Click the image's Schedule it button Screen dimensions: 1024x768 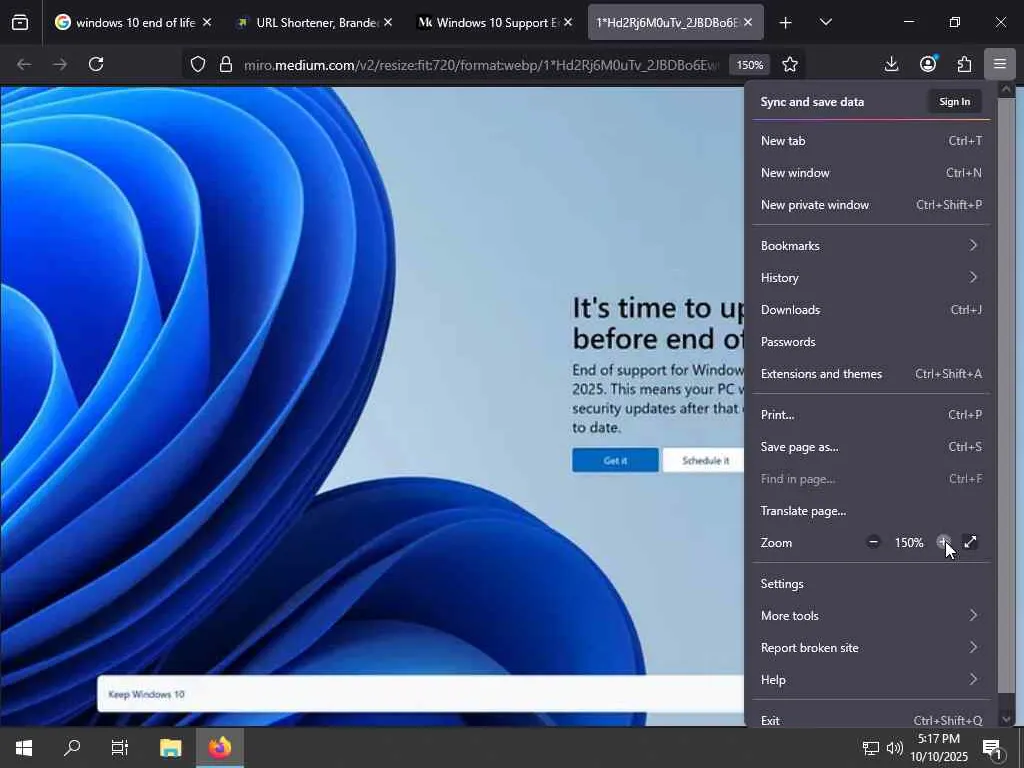pos(704,460)
